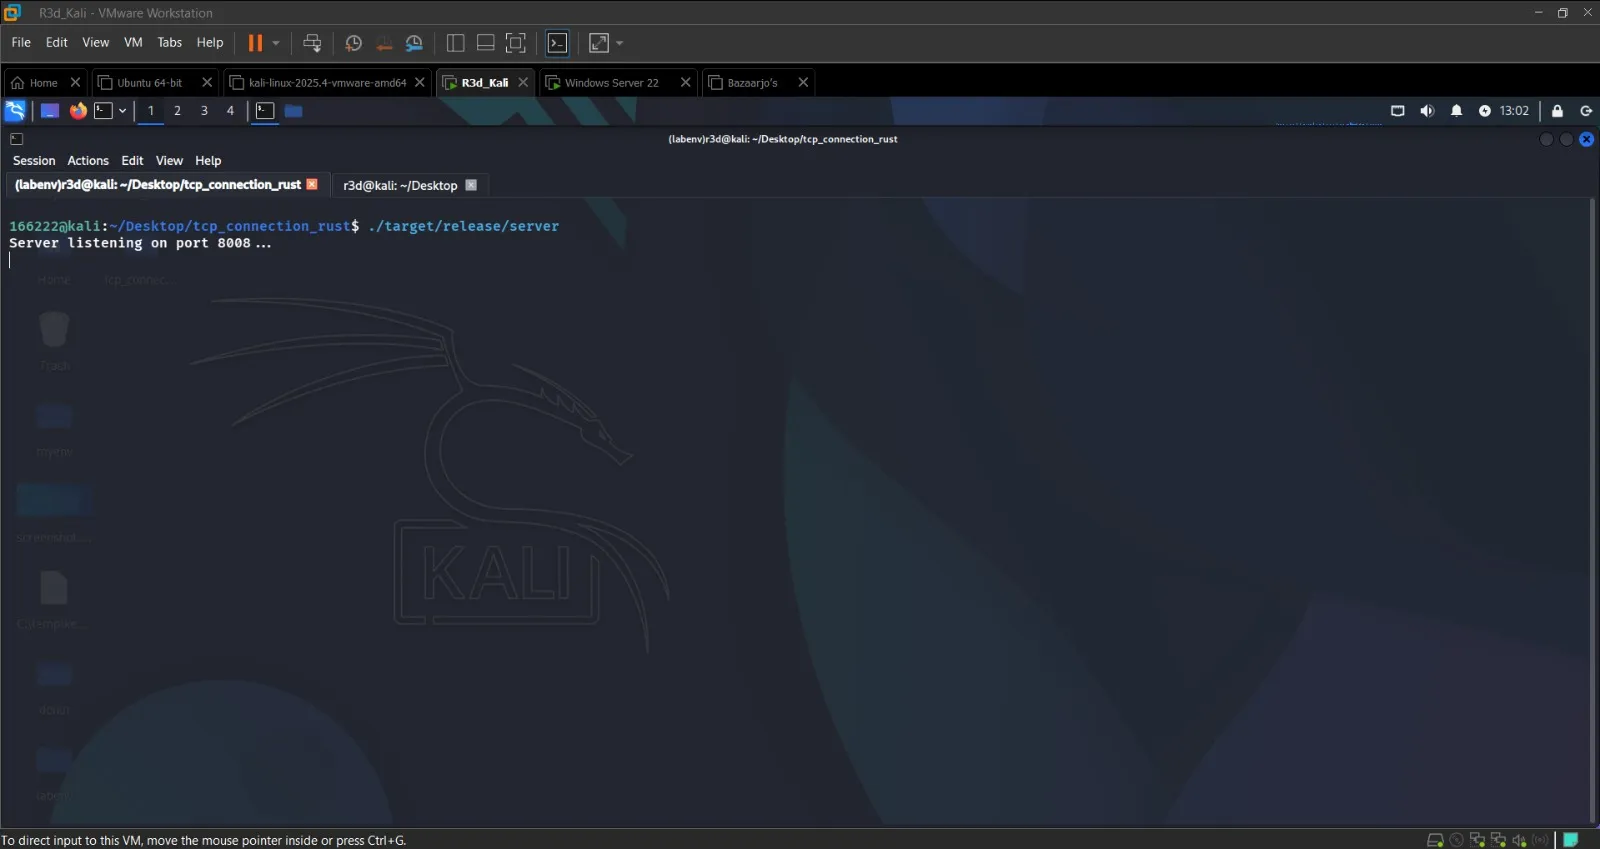Open the VMware Edit menu

point(57,43)
